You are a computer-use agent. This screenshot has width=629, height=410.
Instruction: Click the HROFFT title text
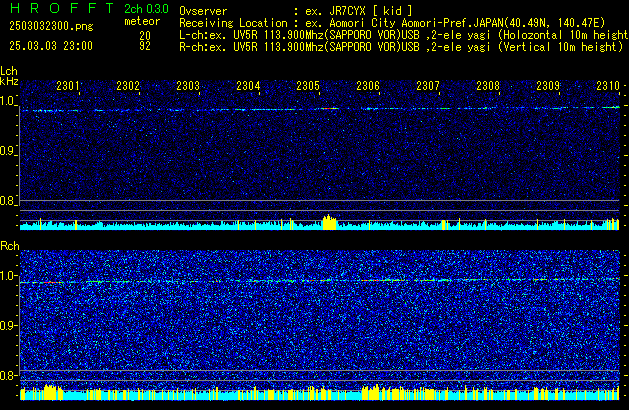point(62,8)
